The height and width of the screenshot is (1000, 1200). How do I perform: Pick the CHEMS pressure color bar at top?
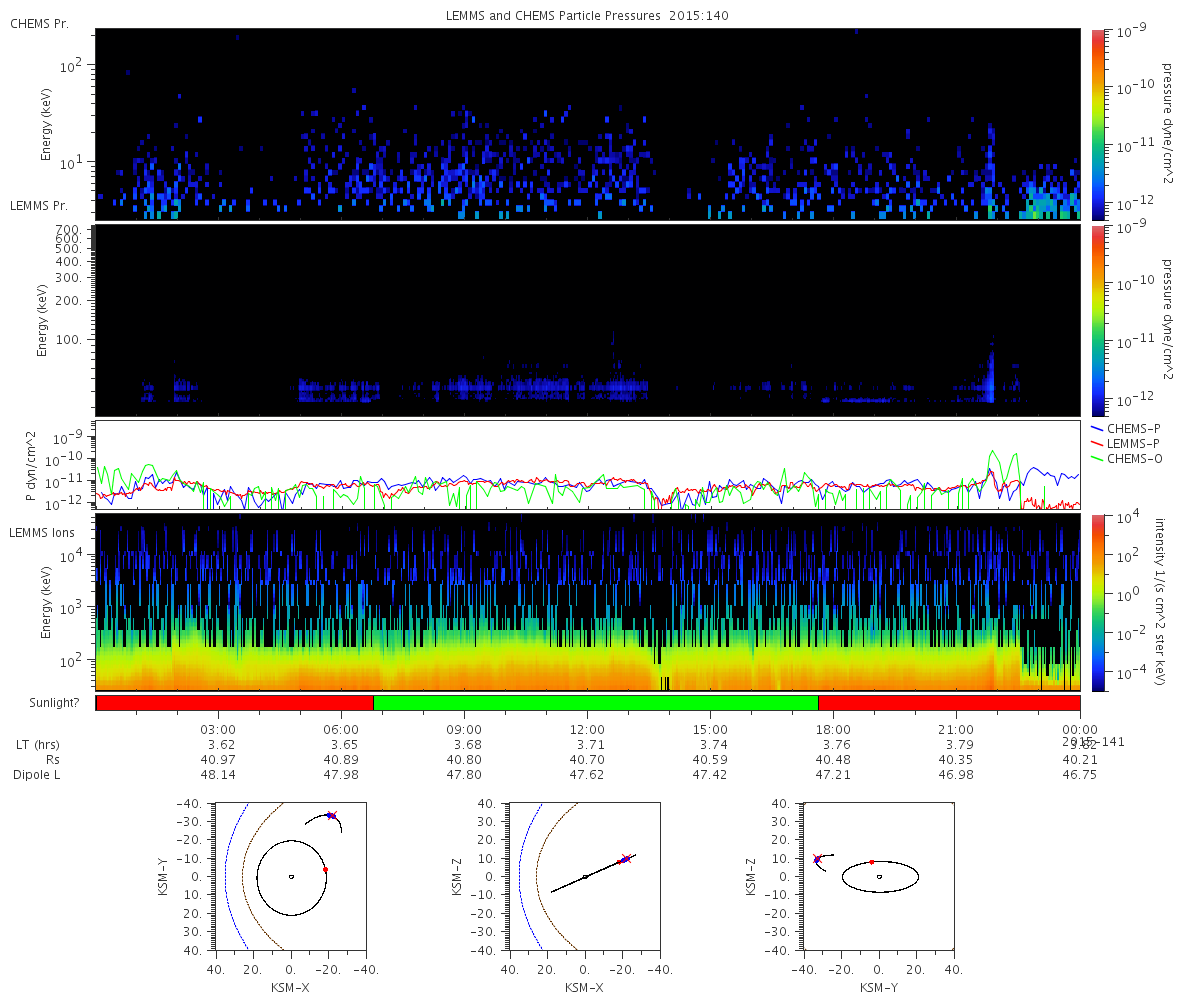click(x=1097, y=124)
